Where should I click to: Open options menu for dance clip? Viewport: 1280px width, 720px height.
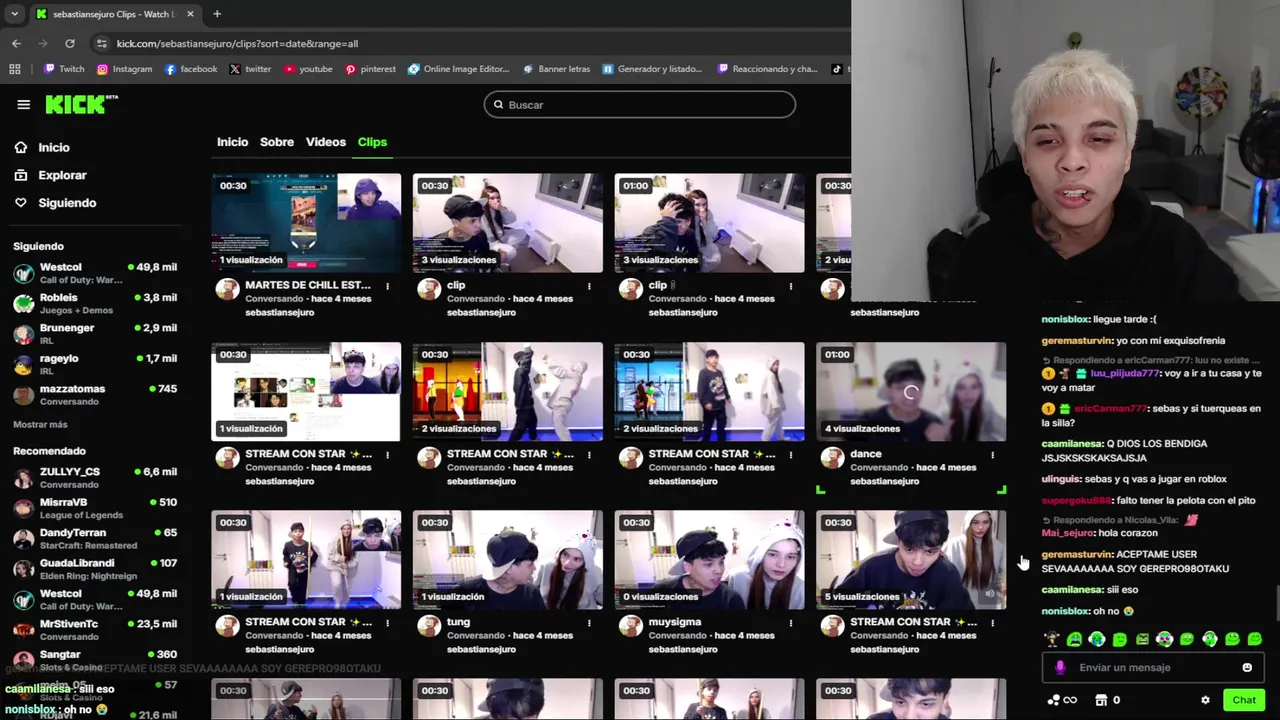coord(992,455)
